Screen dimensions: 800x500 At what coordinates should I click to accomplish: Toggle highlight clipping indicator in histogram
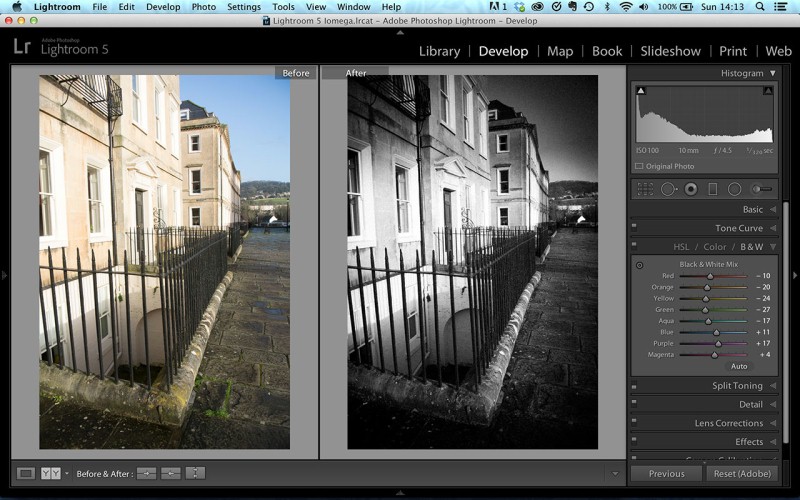coord(768,90)
